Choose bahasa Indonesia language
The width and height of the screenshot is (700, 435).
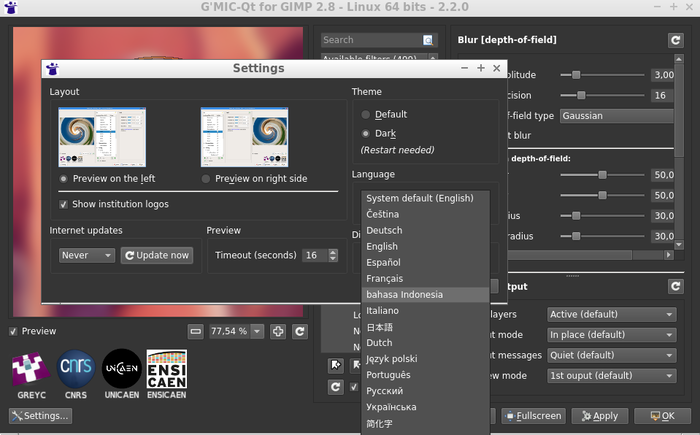coord(425,295)
